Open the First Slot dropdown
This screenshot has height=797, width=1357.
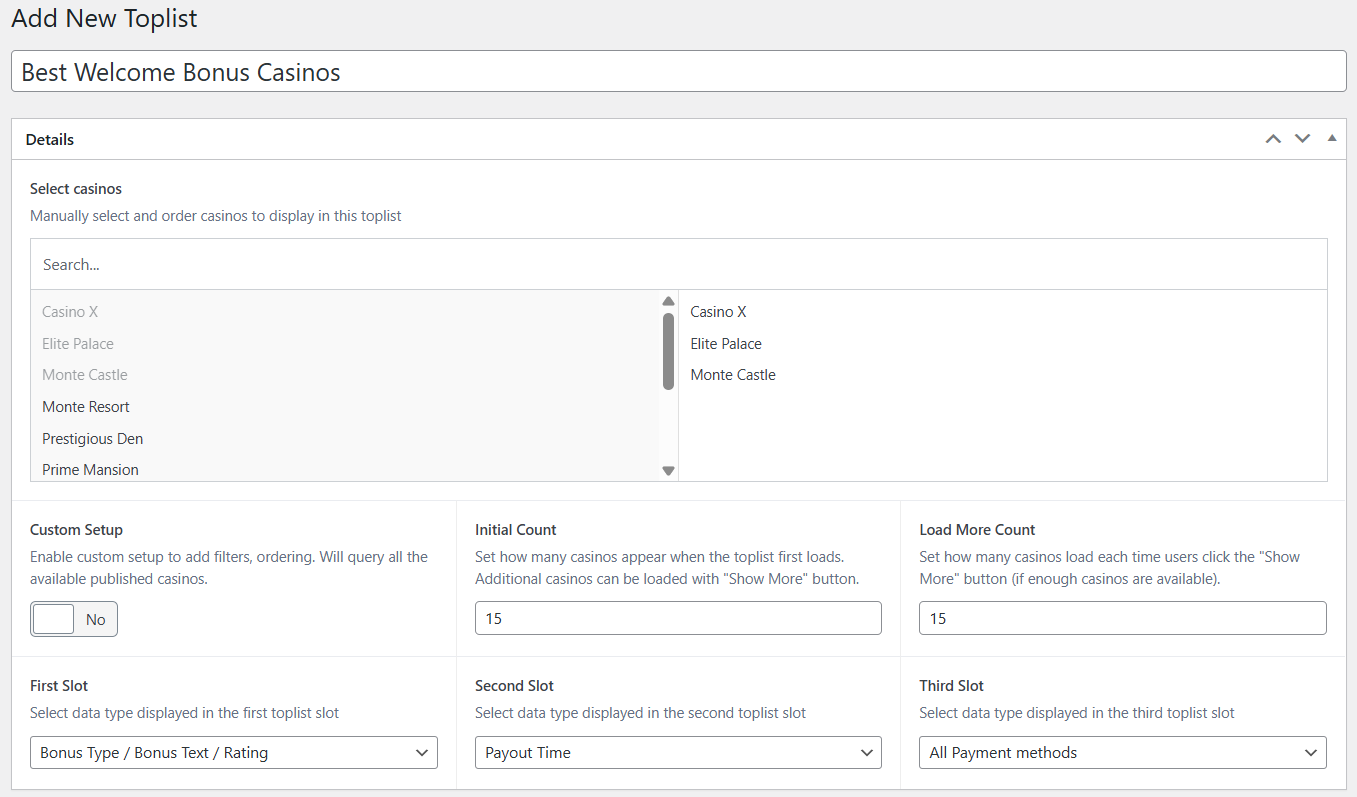pyautogui.click(x=233, y=752)
